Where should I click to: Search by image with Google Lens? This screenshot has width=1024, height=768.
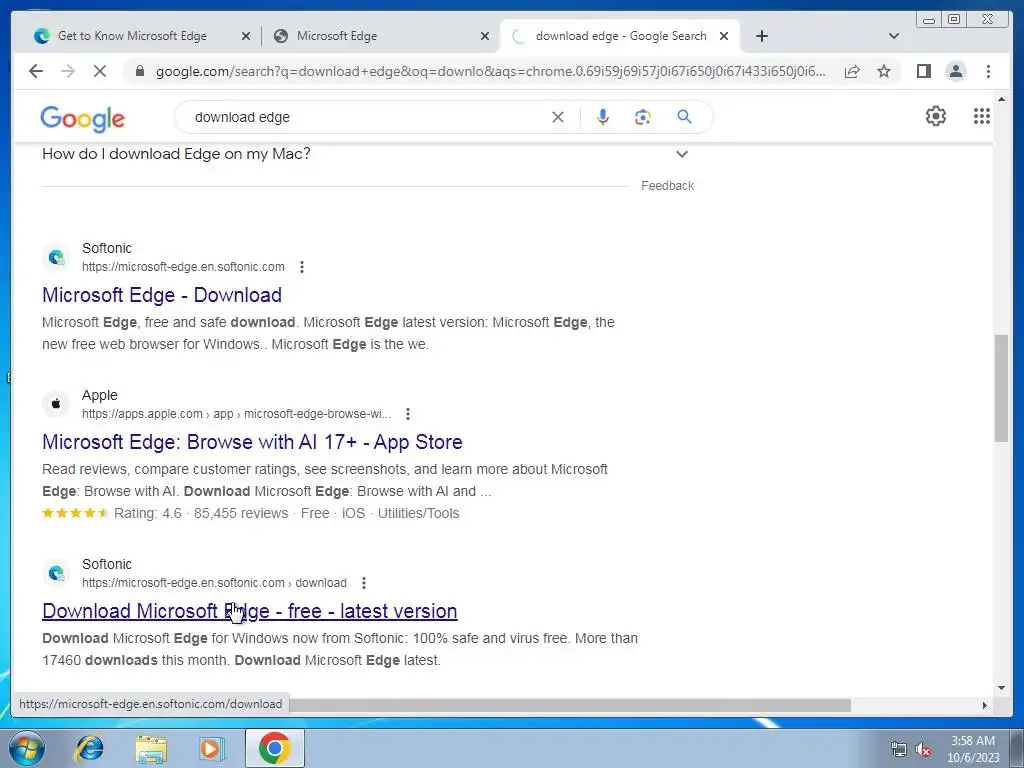click(643, 117)
